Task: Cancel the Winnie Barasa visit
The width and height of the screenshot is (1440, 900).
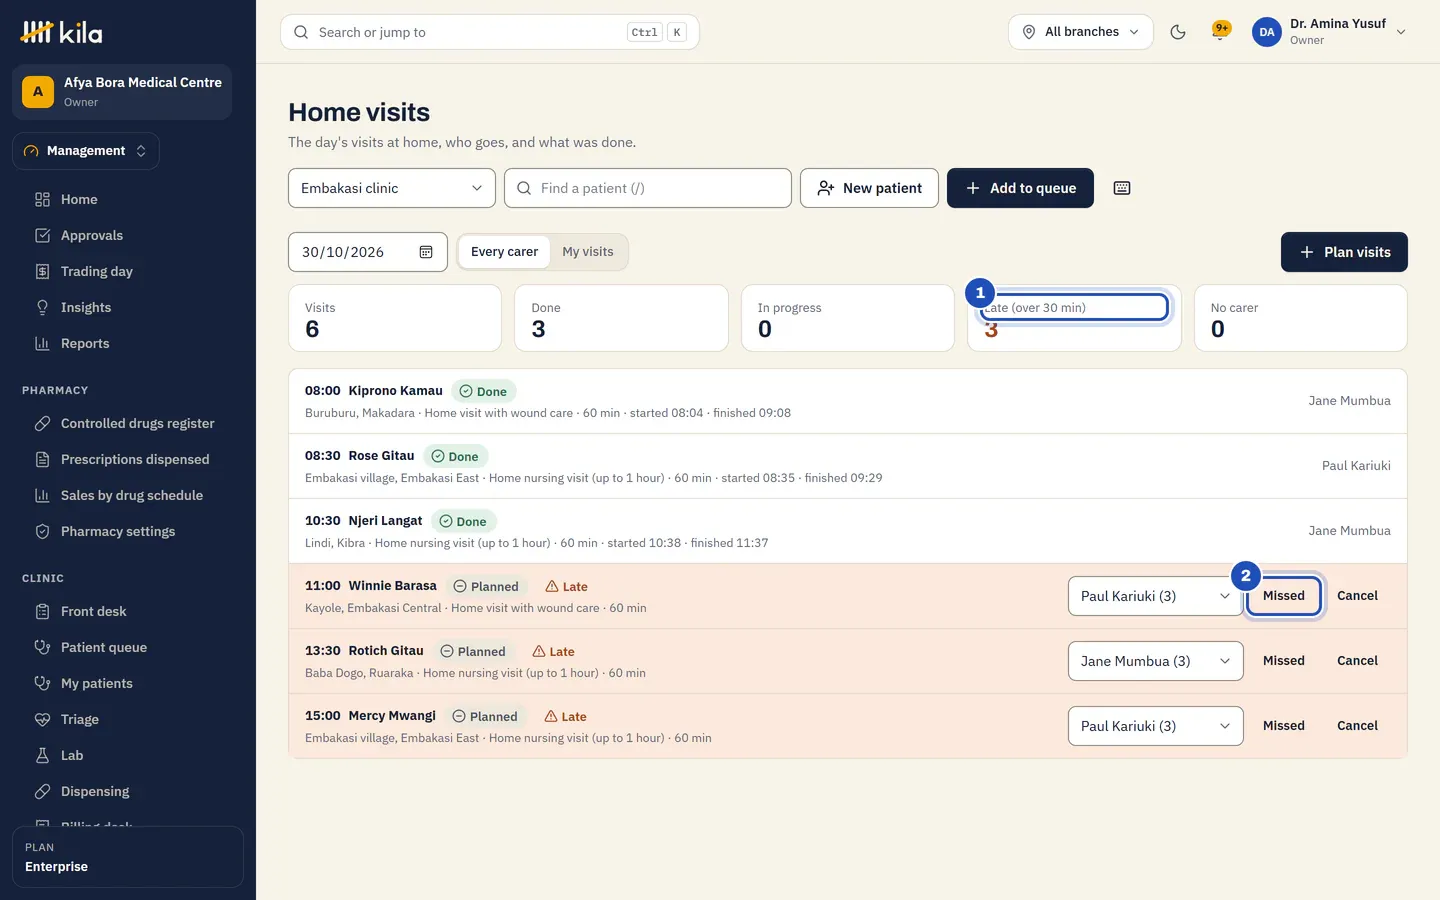Action: click(x=1358, y=596)
